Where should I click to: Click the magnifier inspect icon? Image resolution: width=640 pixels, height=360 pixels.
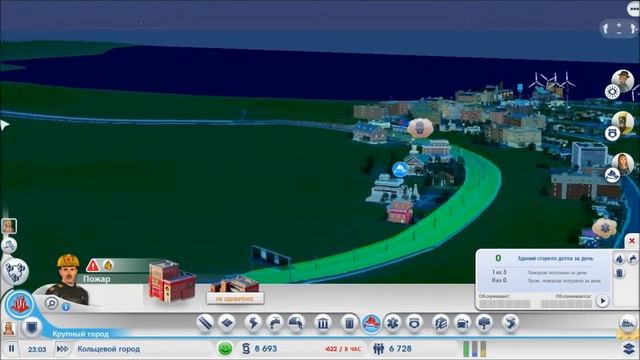51,303
